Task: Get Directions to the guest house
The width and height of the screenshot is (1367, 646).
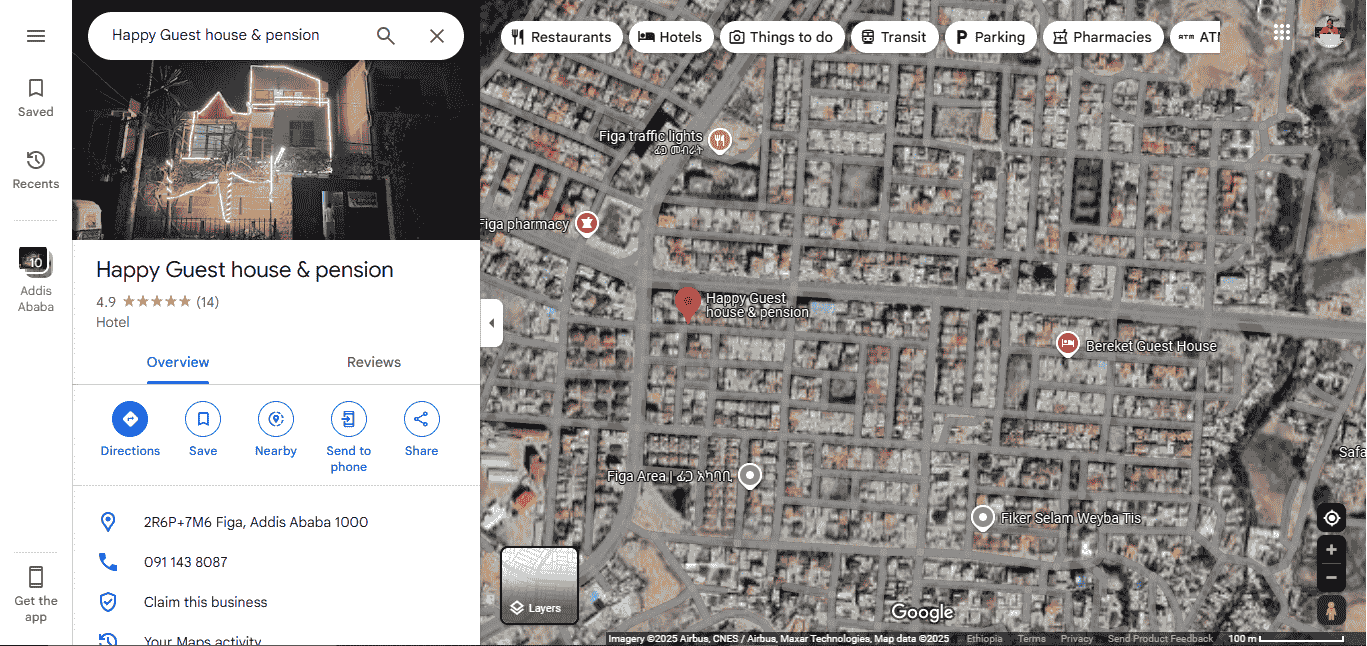Action: coord(130,430)
